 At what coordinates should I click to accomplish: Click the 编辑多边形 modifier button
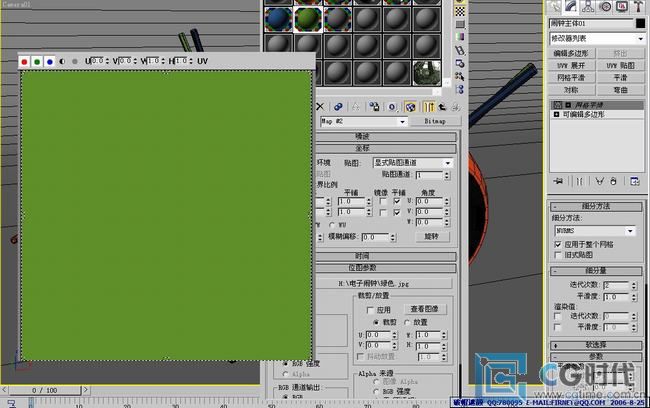[x=571, y=53]
